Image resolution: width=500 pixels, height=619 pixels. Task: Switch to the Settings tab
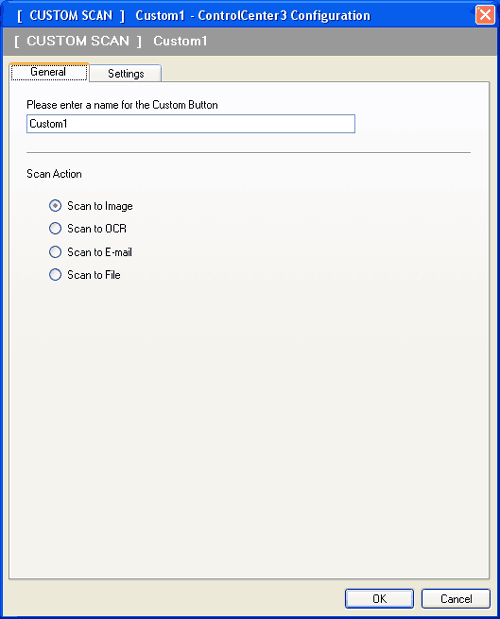[125, 73]
